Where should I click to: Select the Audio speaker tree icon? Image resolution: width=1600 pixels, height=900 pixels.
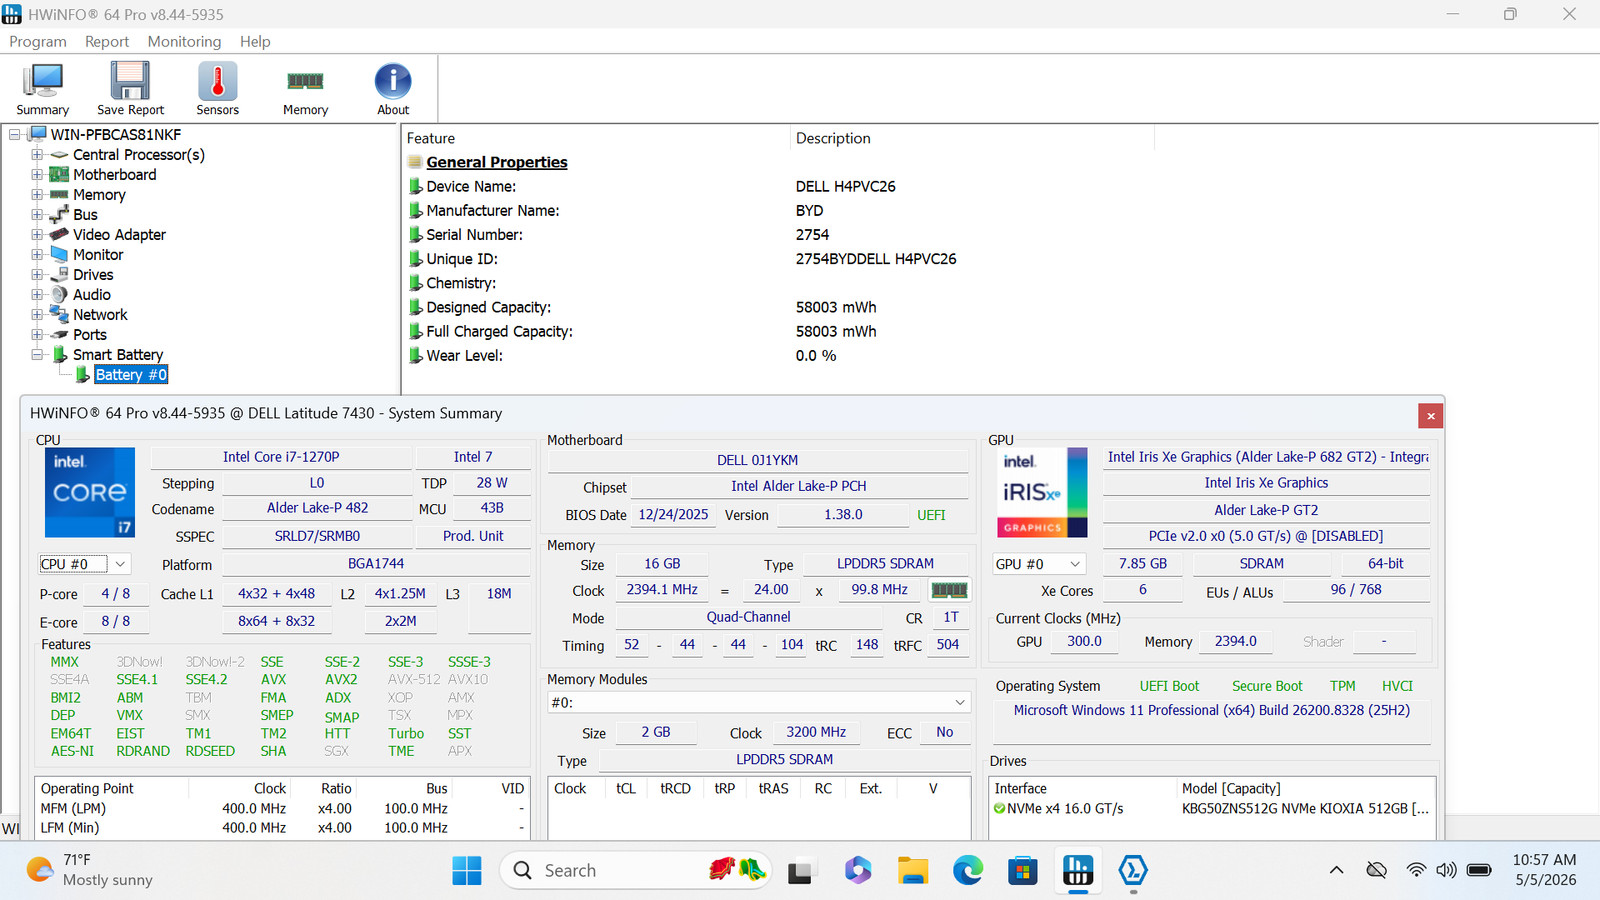[59, 295]
